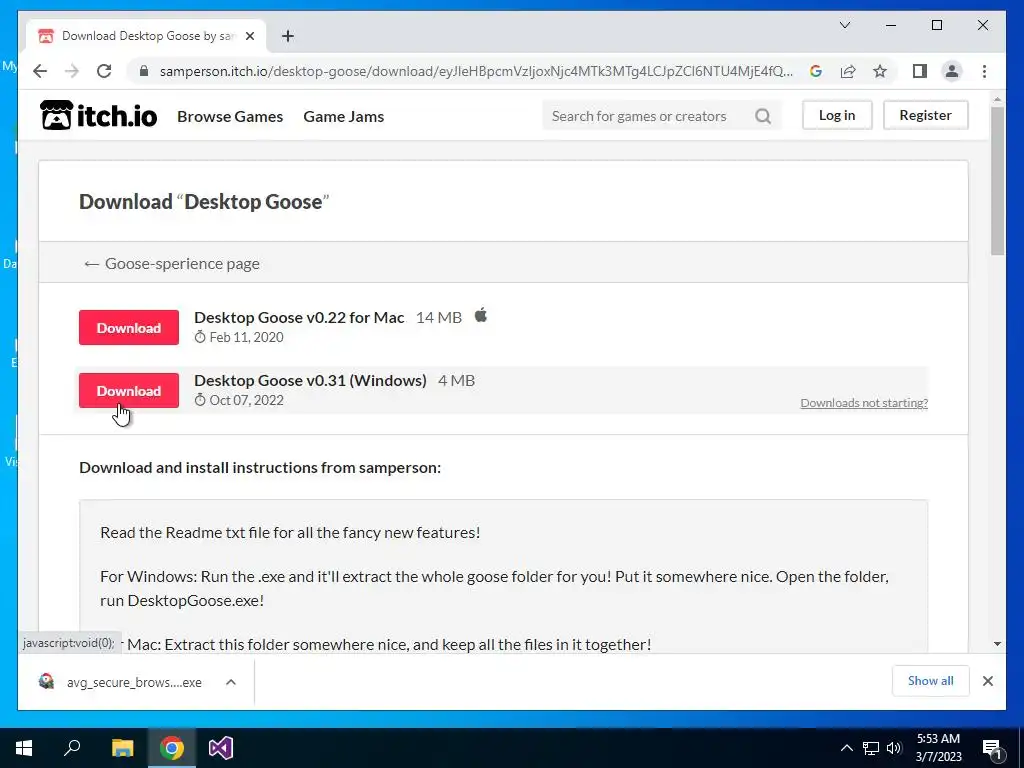Show hidden tray icons
1024x768 pixels.
[x=846, y=748]
